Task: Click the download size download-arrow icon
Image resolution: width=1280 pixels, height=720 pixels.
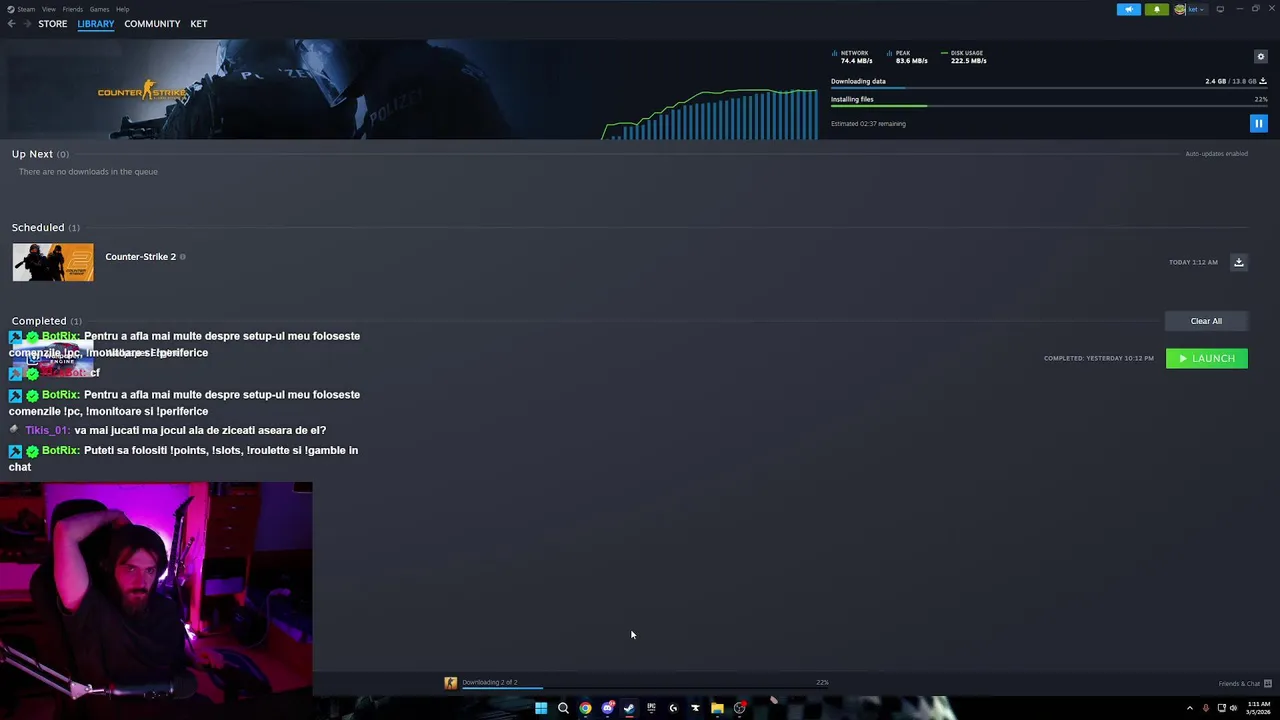Action: (1263, 81)
